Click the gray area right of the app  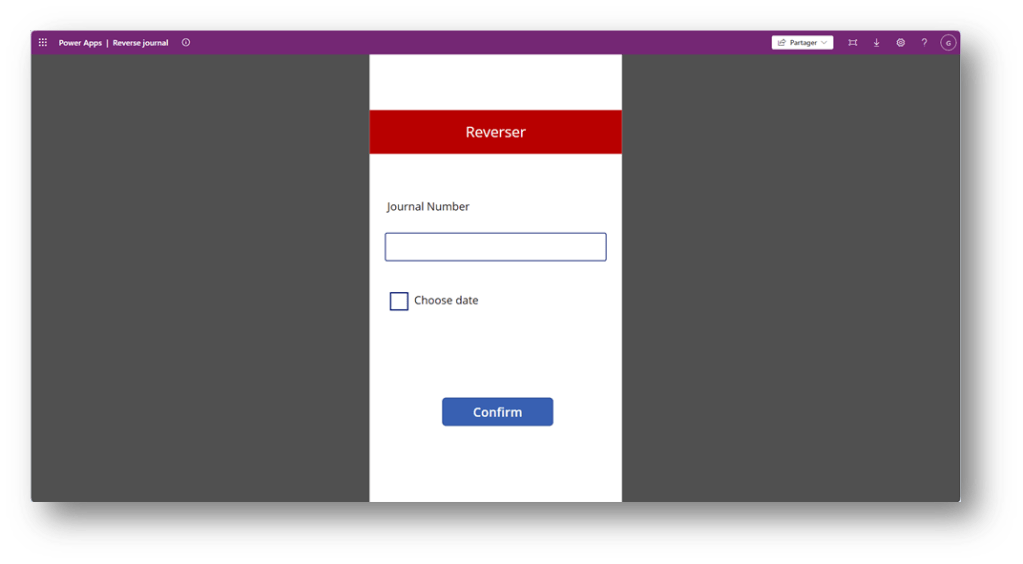[x=790, y=280]
